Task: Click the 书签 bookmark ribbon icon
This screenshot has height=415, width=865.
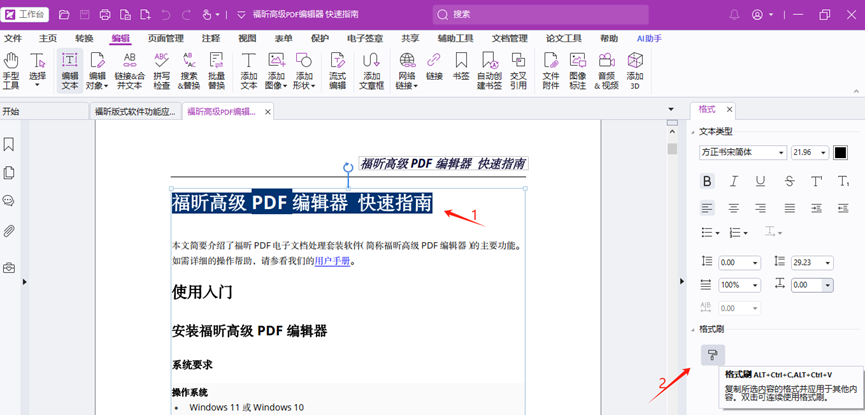Action: (461, 68)
